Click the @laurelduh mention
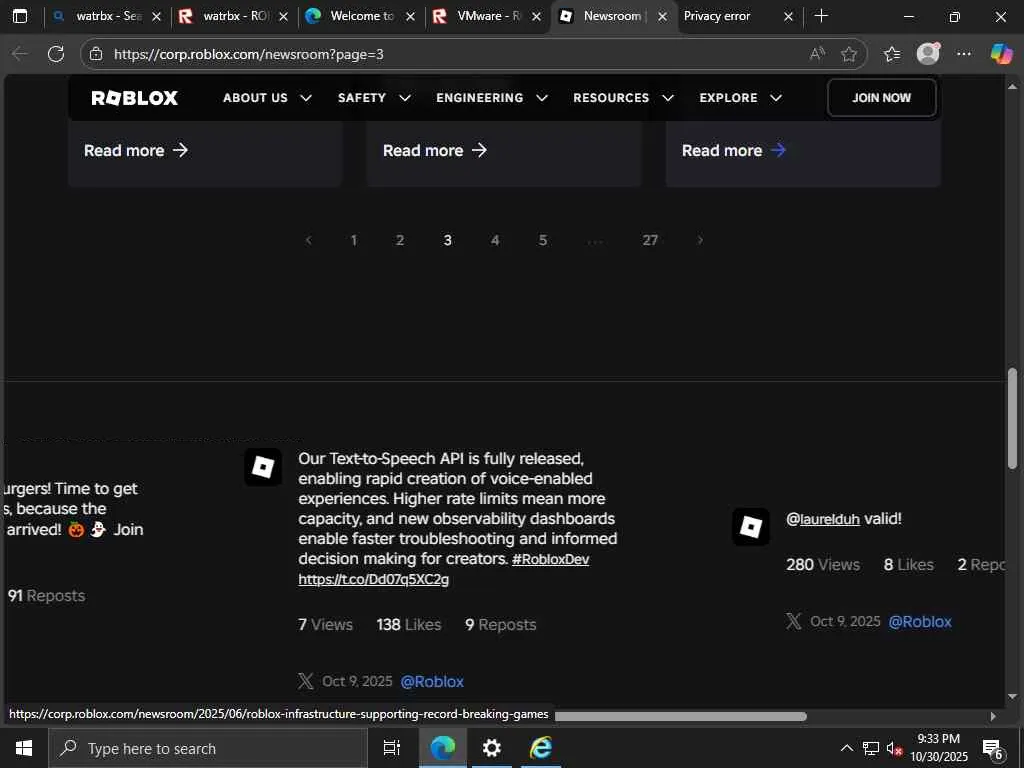Viewport: 1024px width, 768px height. point(823,519)
